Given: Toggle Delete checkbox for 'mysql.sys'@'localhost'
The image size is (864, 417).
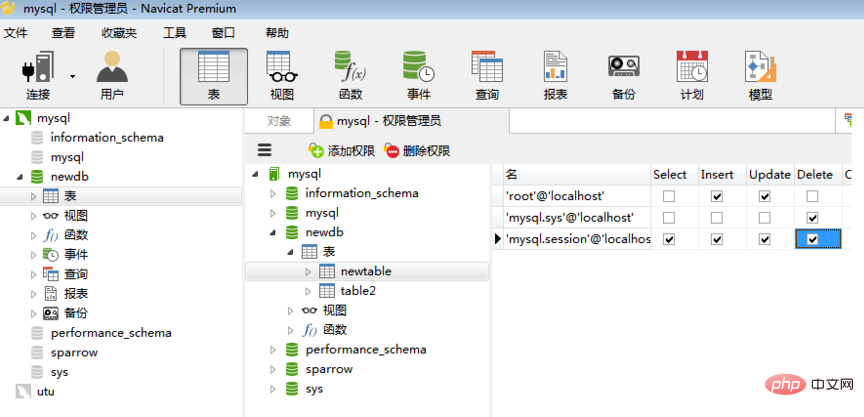Looking at the screenshot, I should coord(812,218).
